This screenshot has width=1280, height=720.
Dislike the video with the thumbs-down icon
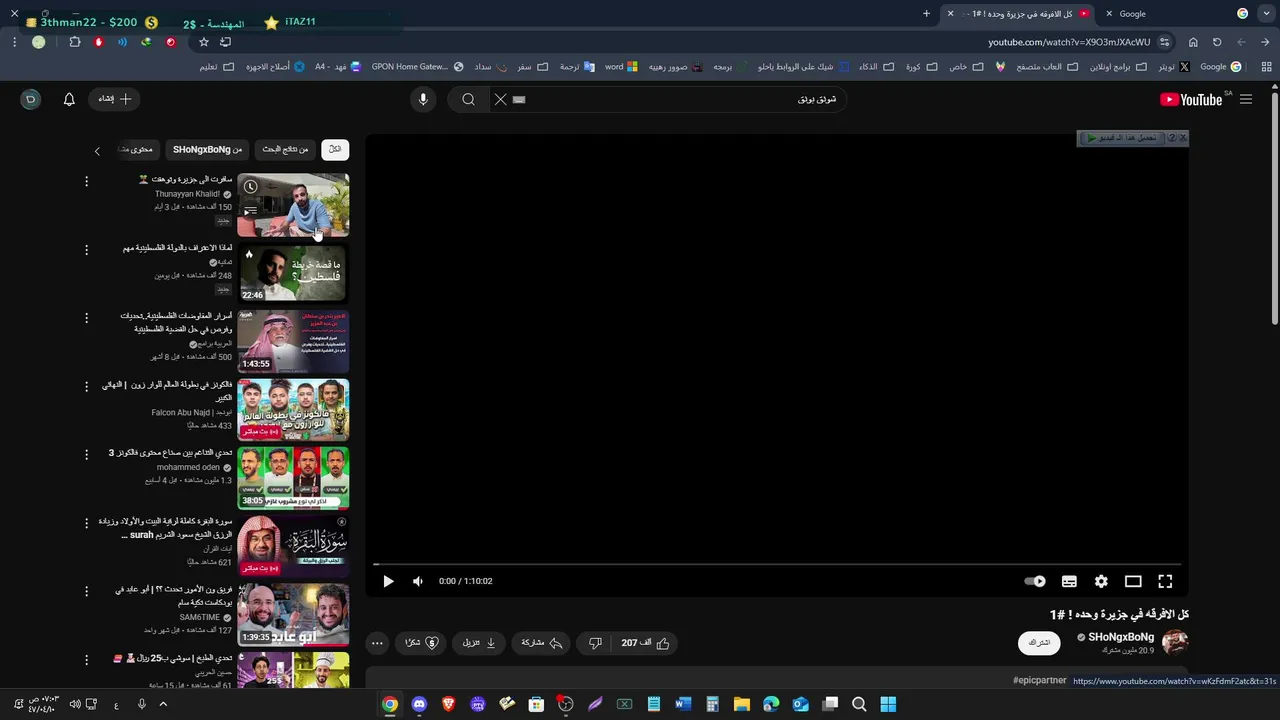pyautogui.click(x=595, y=643)
